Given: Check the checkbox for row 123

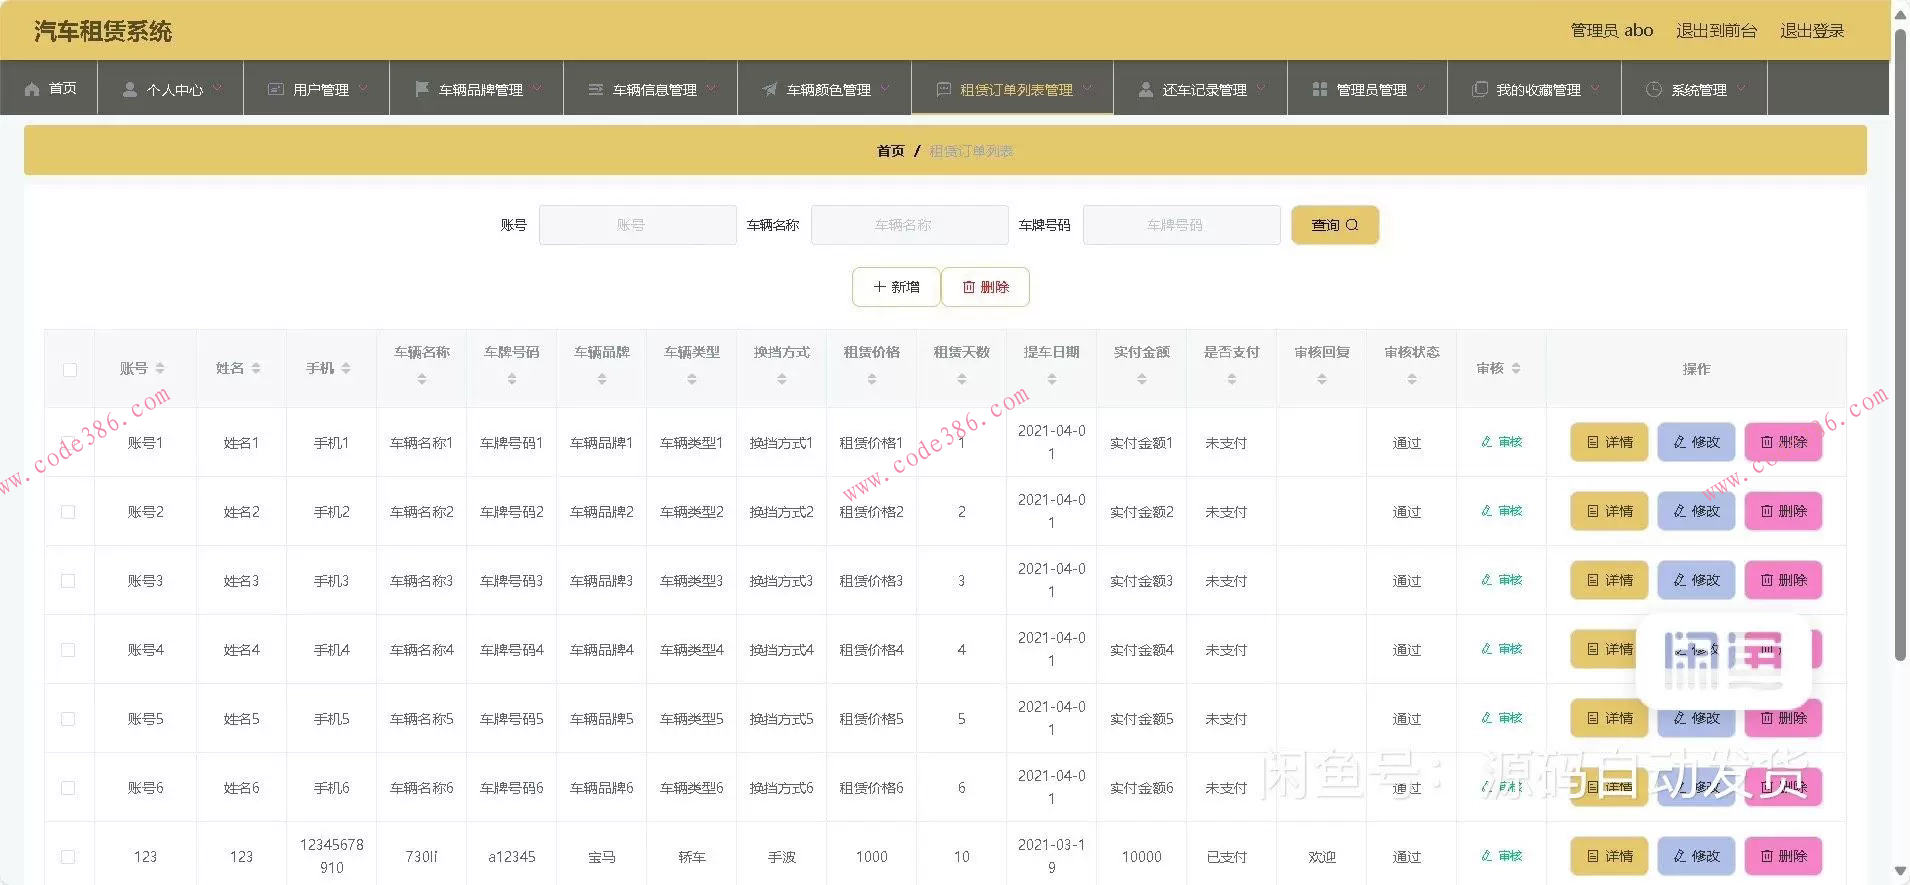Looking at the screenshot, I should point(68,857).
